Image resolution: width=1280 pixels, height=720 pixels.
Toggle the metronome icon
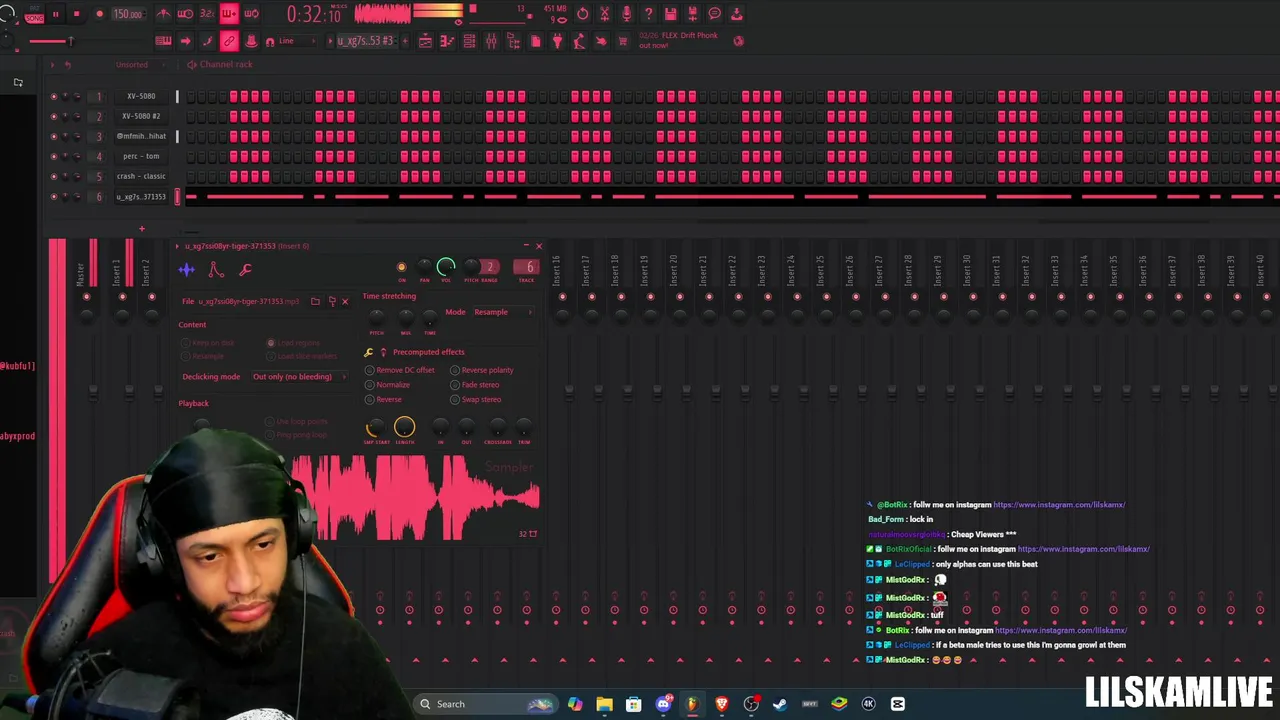163,14
